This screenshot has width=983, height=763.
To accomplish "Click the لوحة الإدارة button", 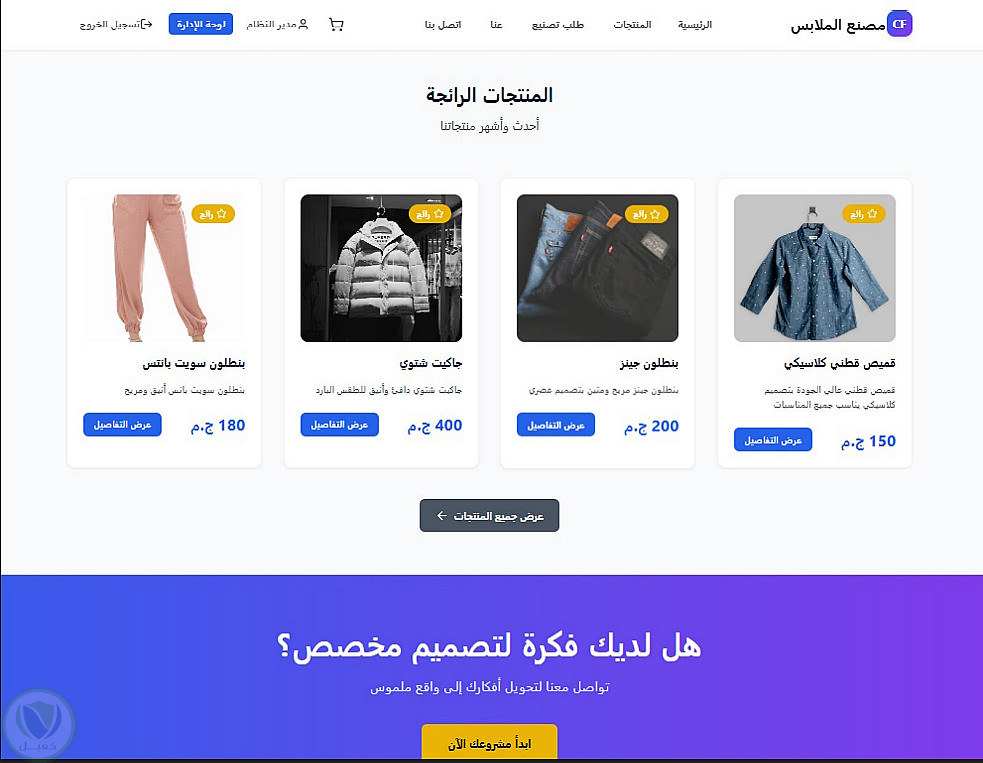I will 201,24.
